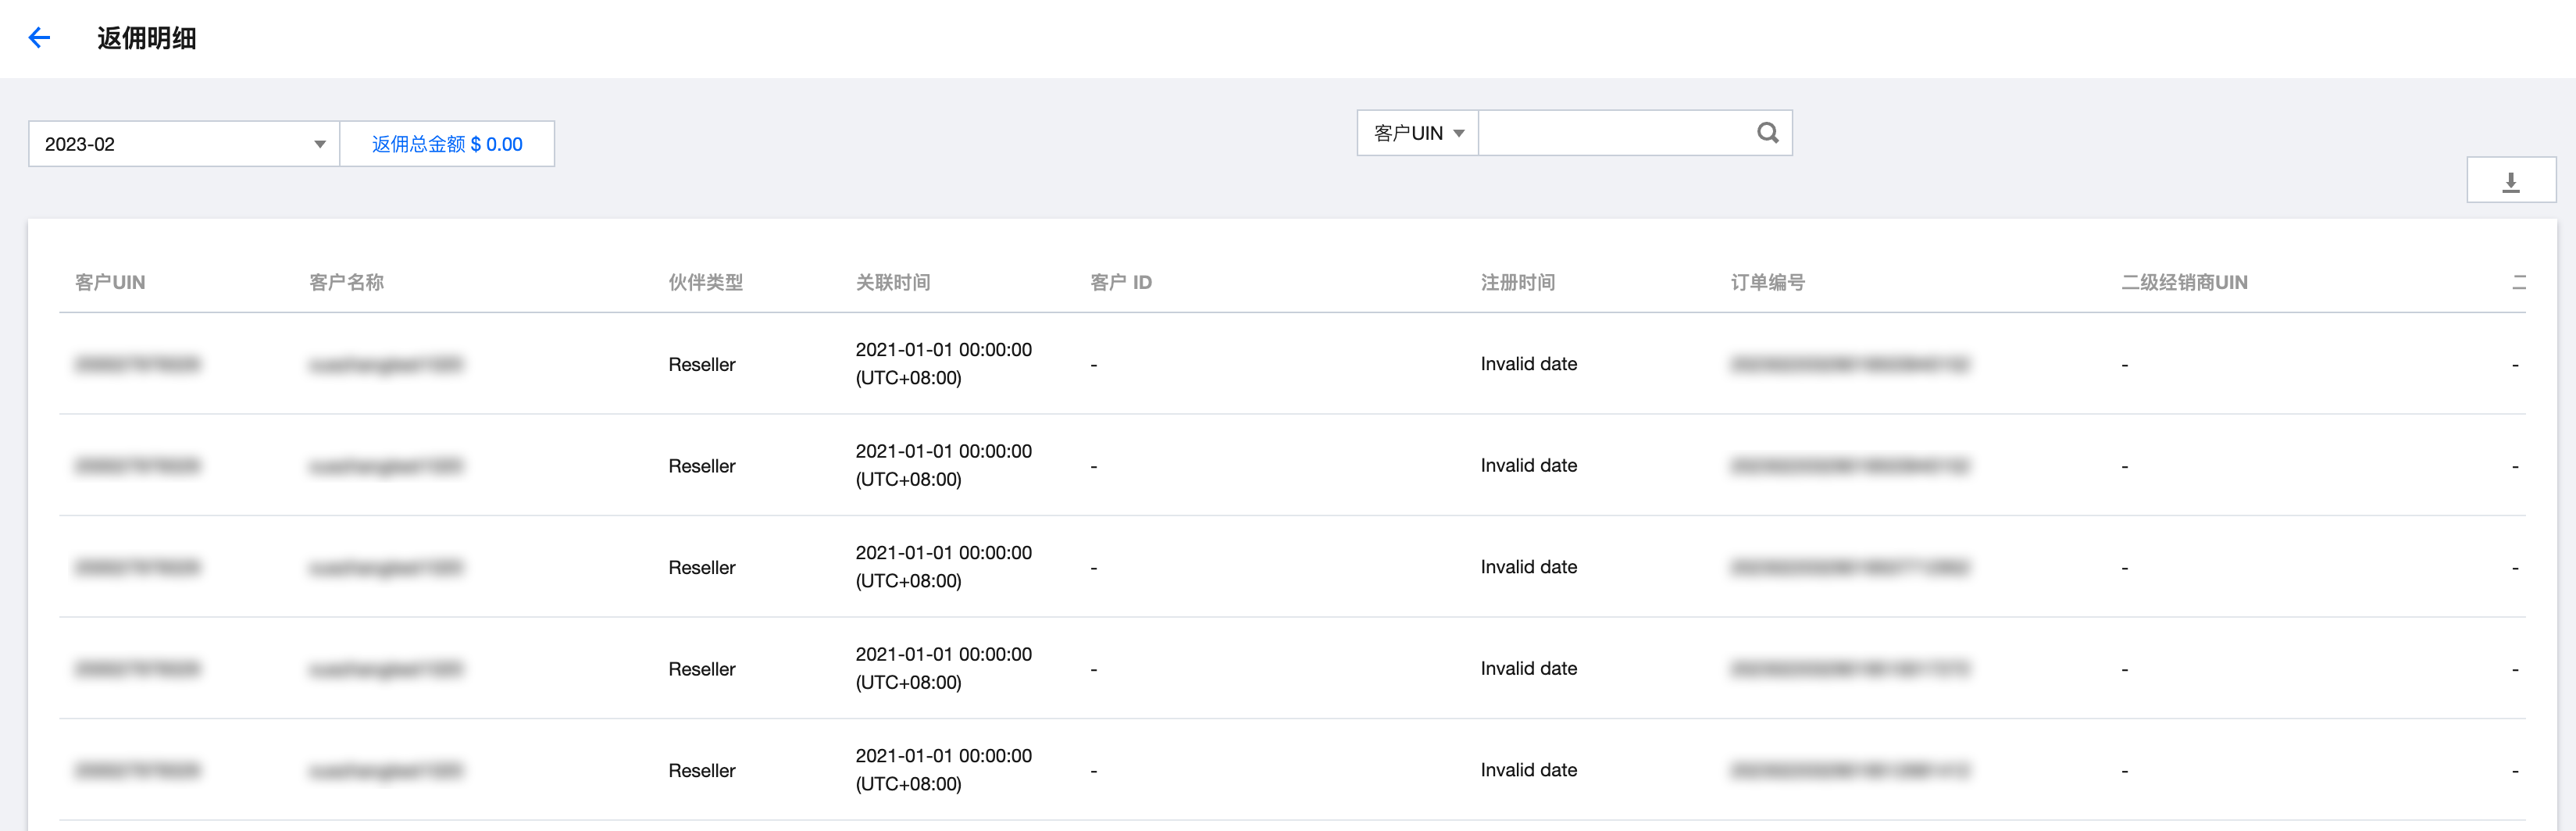Image resolution: width=2576 pixels, height=831 pixels.
Task: Click the 伙伴类型 column header
Action: click(x=705, y=283)
